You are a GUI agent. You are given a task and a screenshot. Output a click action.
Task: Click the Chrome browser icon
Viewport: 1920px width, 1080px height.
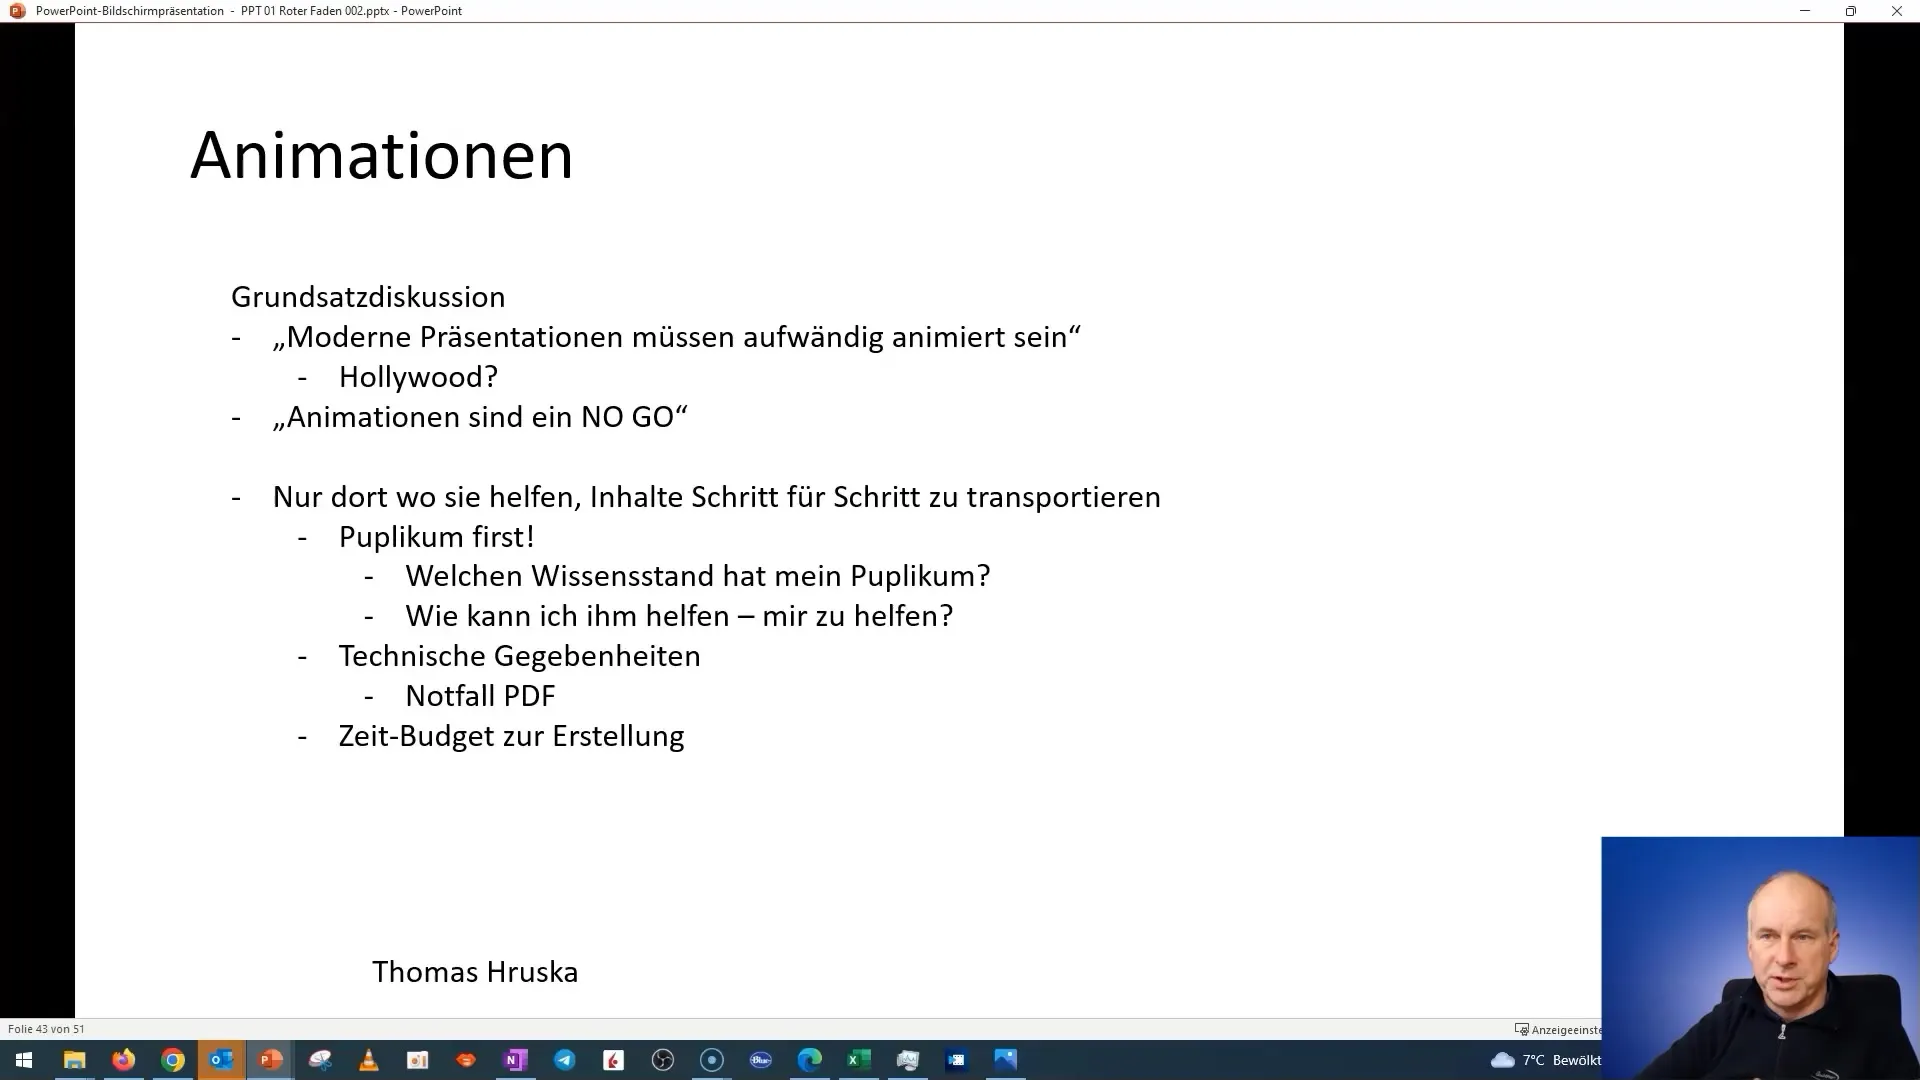click(x=173, y=1059)
